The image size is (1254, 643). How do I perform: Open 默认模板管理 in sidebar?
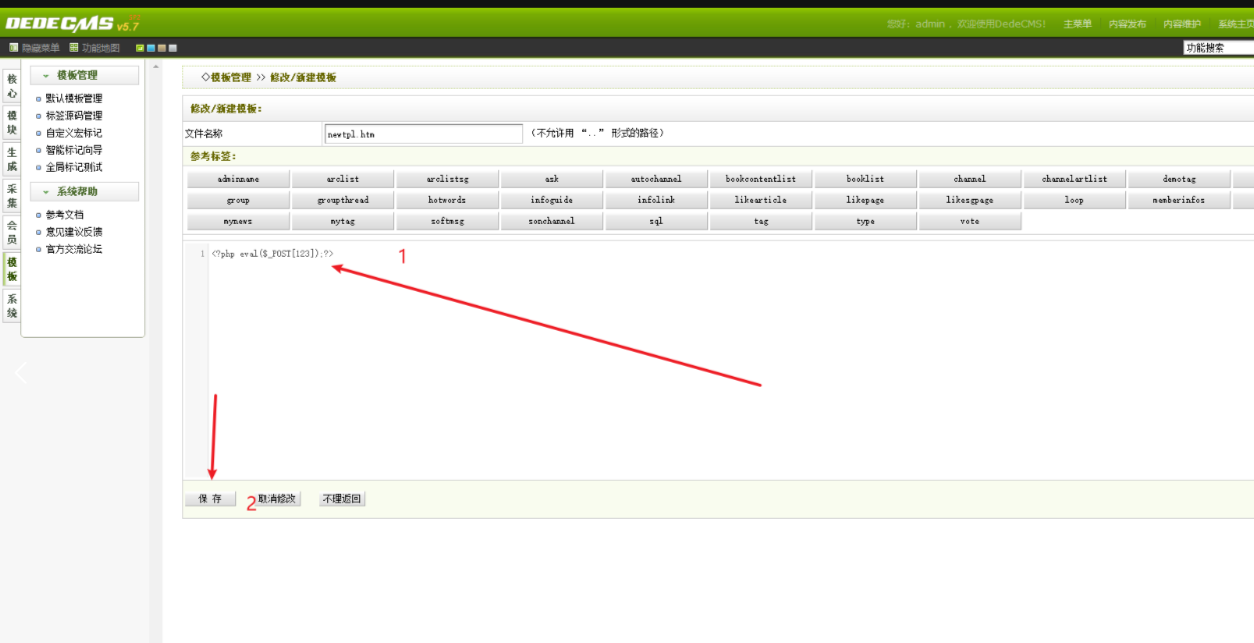pos(73,98)
